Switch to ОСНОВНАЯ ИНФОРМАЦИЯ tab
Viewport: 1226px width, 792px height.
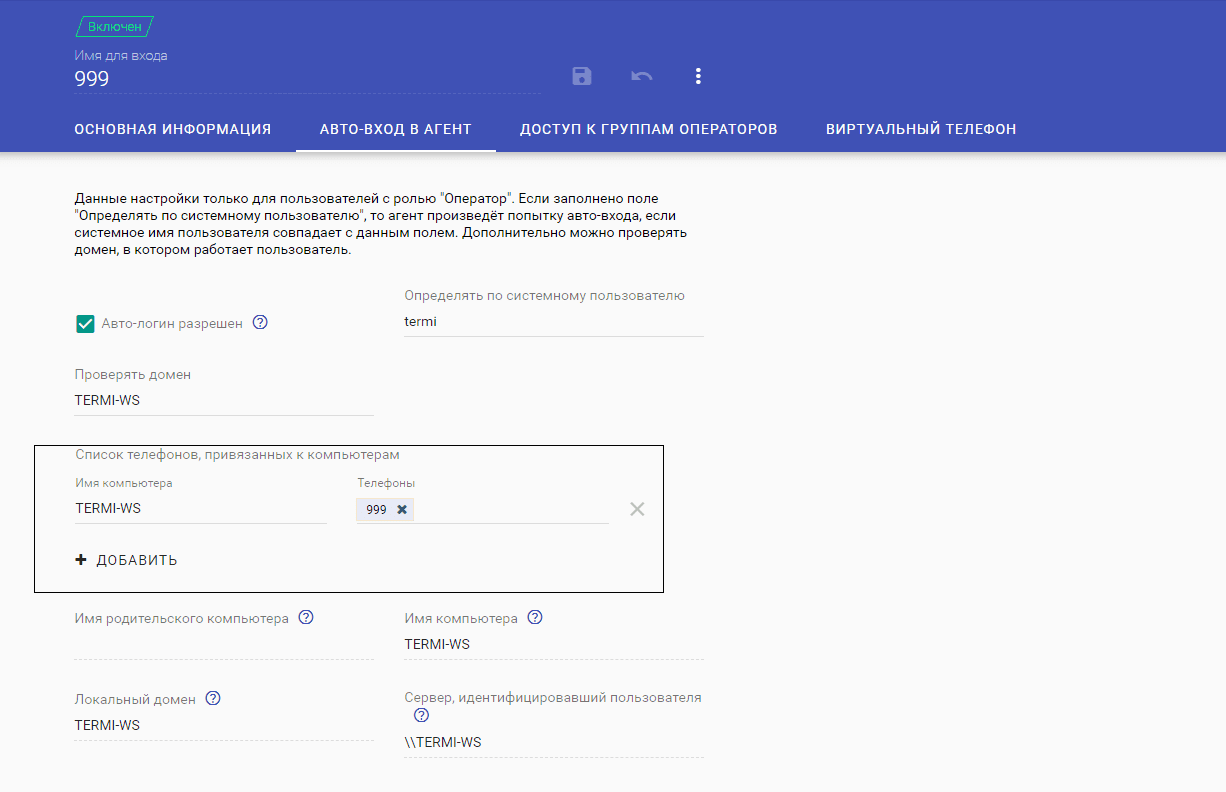173,129
